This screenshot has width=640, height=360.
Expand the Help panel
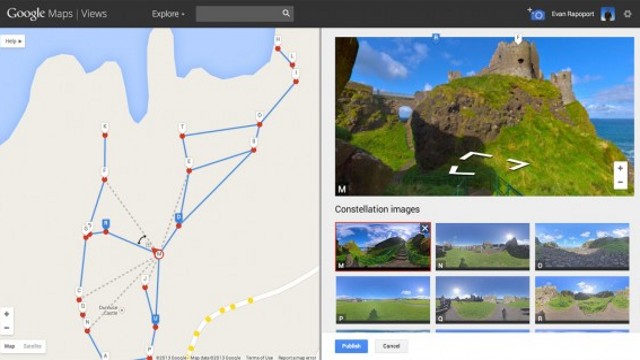[x=13, y=41]
